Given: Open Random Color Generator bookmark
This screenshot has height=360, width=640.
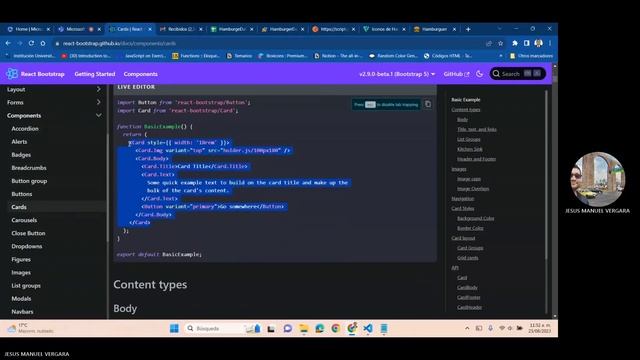Looking at the screenshot, I should tap(393, 56).
